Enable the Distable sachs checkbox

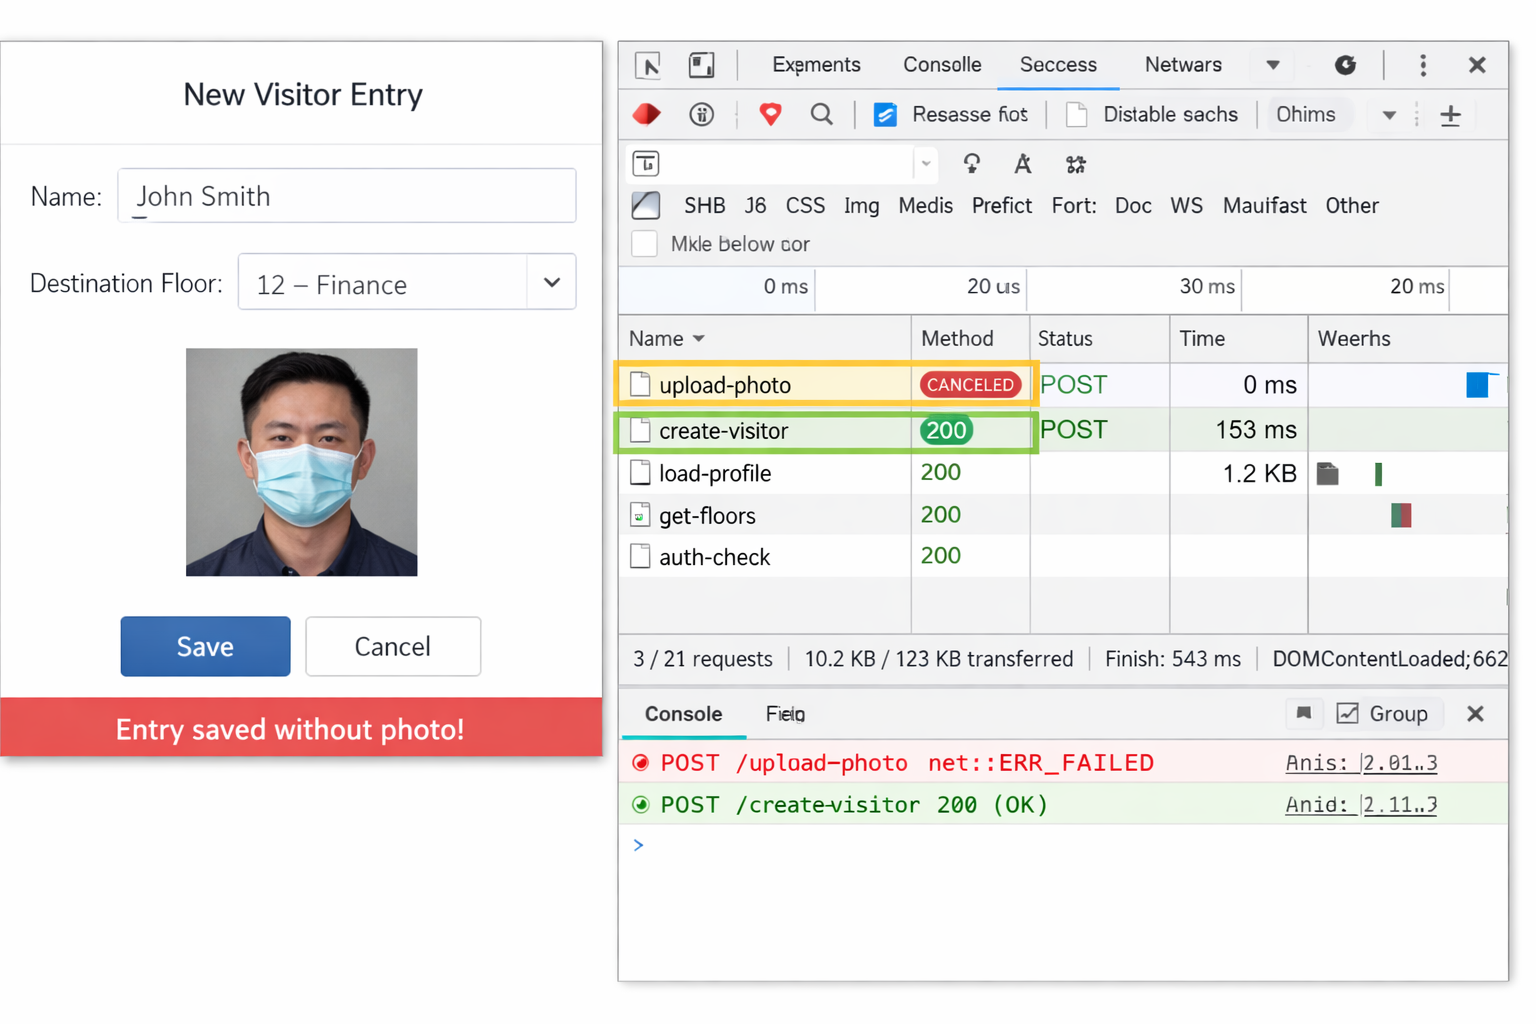point(1077,115)
